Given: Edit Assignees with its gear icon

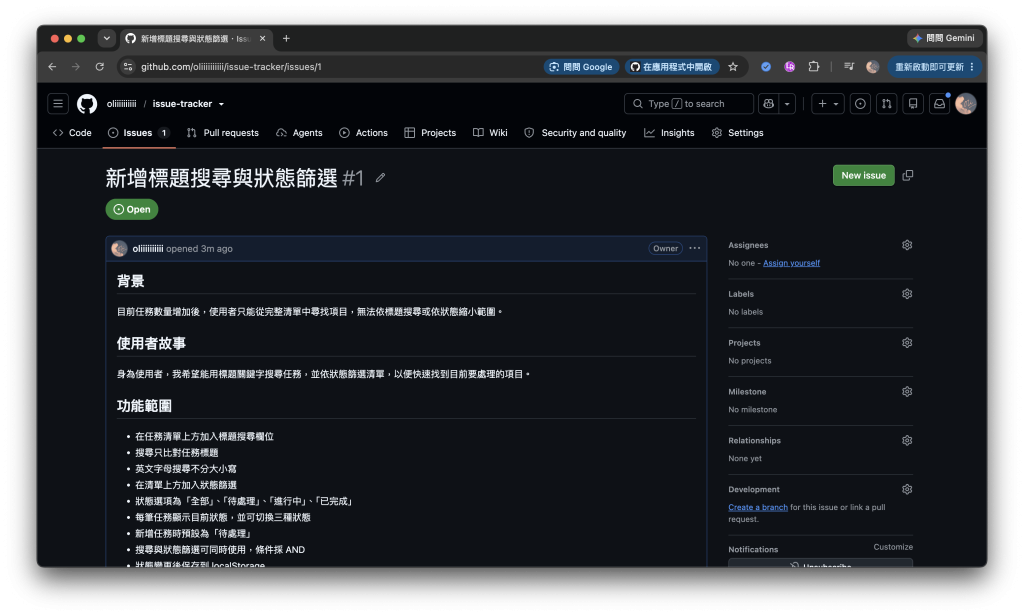Looking at the screenshot, I should point(907,245).
